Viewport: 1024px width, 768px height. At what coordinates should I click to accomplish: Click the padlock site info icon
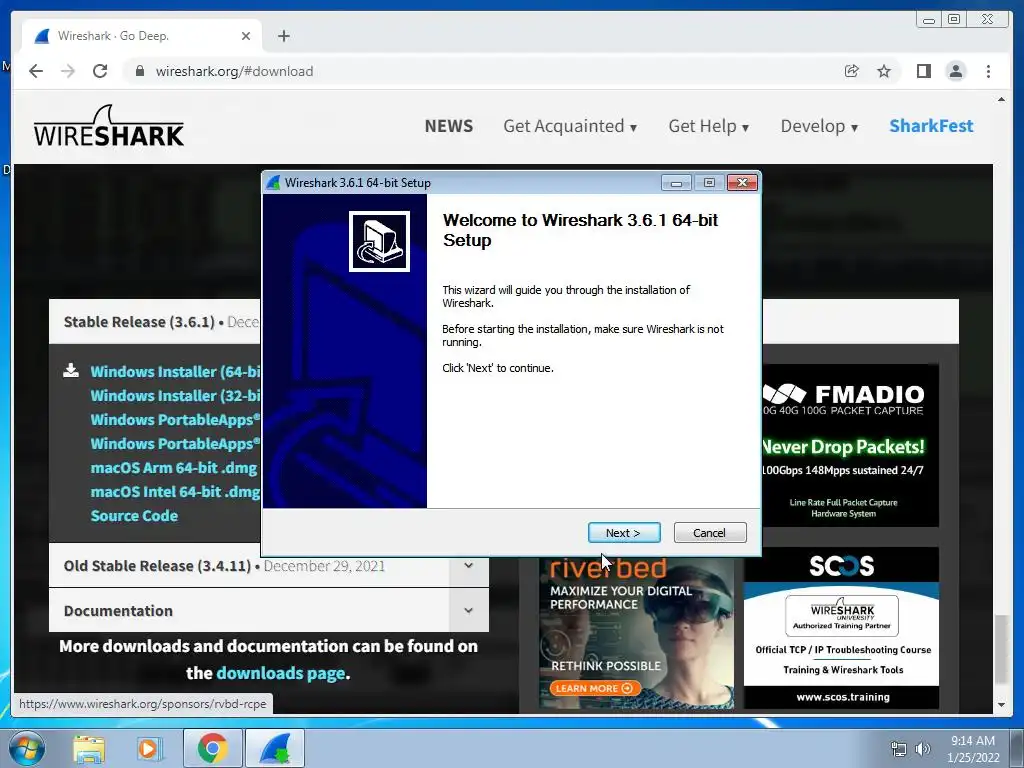(x=139, y=71)
